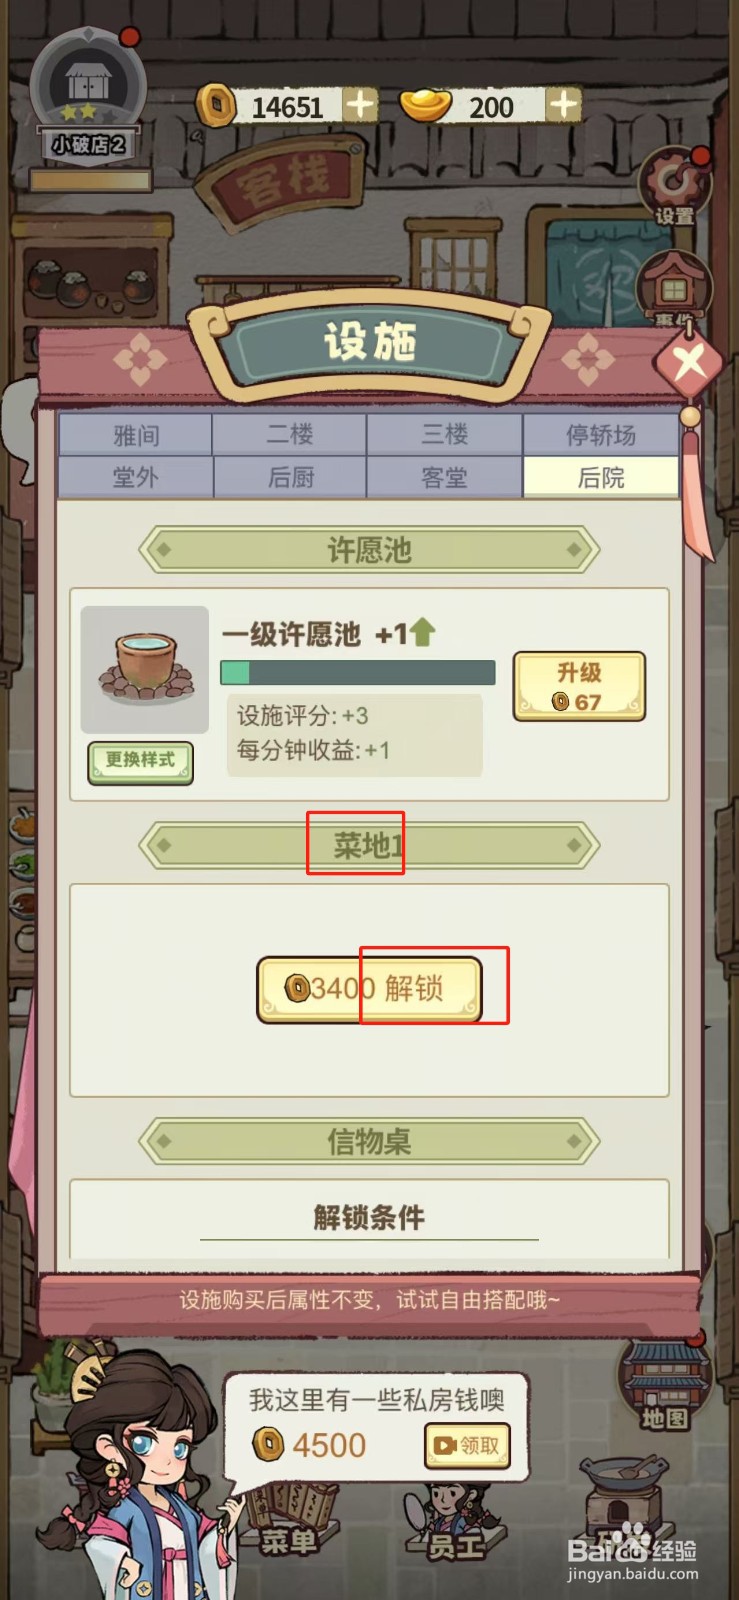
Task: Switch to the 雅间 tab
Action: coord(136,435)
